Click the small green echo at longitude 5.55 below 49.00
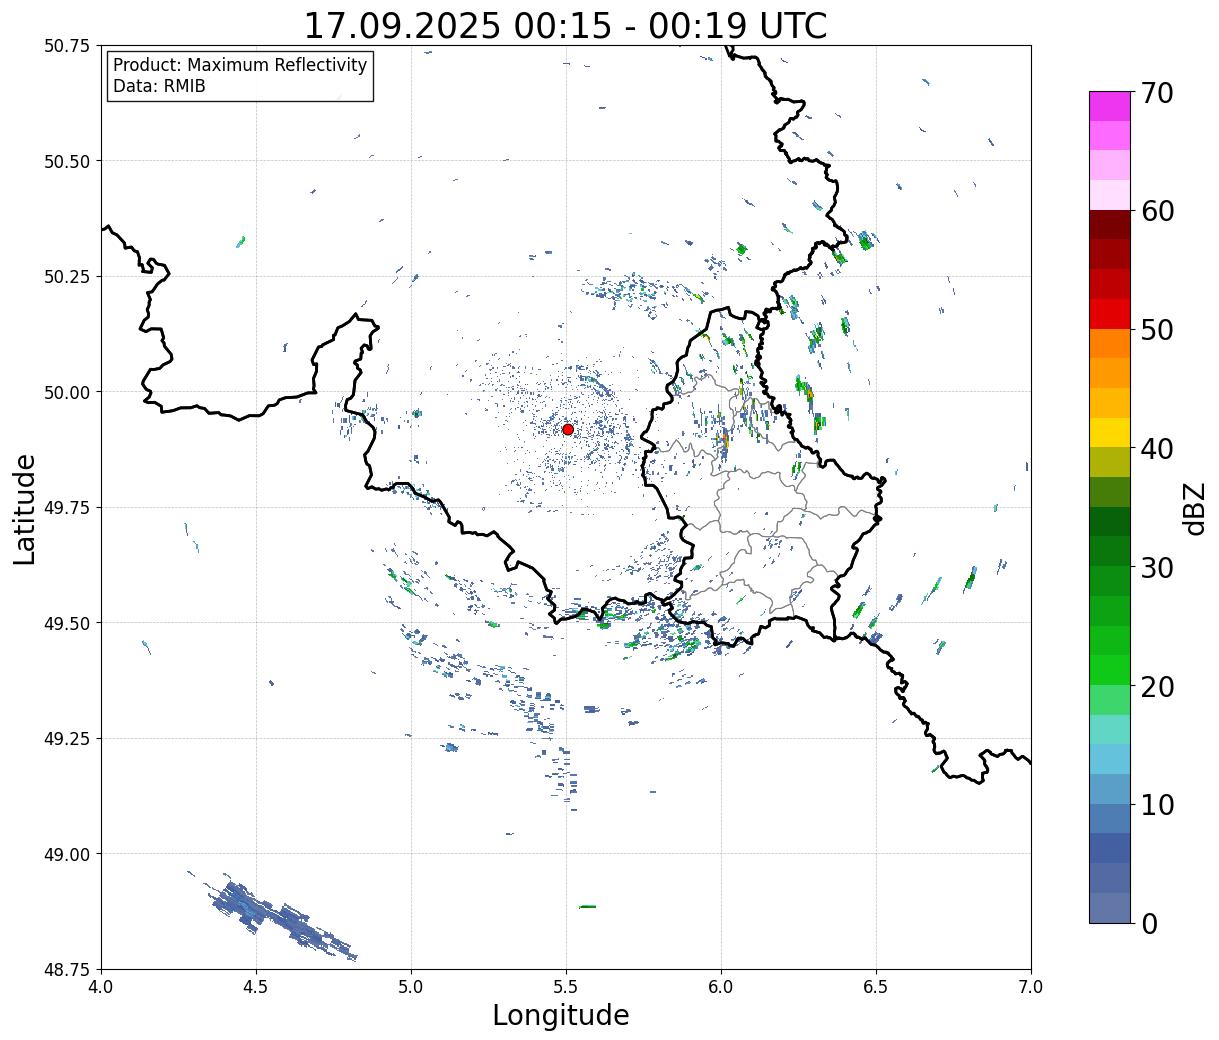Viewport: 1219px width, 1040px height. (587, 907)
